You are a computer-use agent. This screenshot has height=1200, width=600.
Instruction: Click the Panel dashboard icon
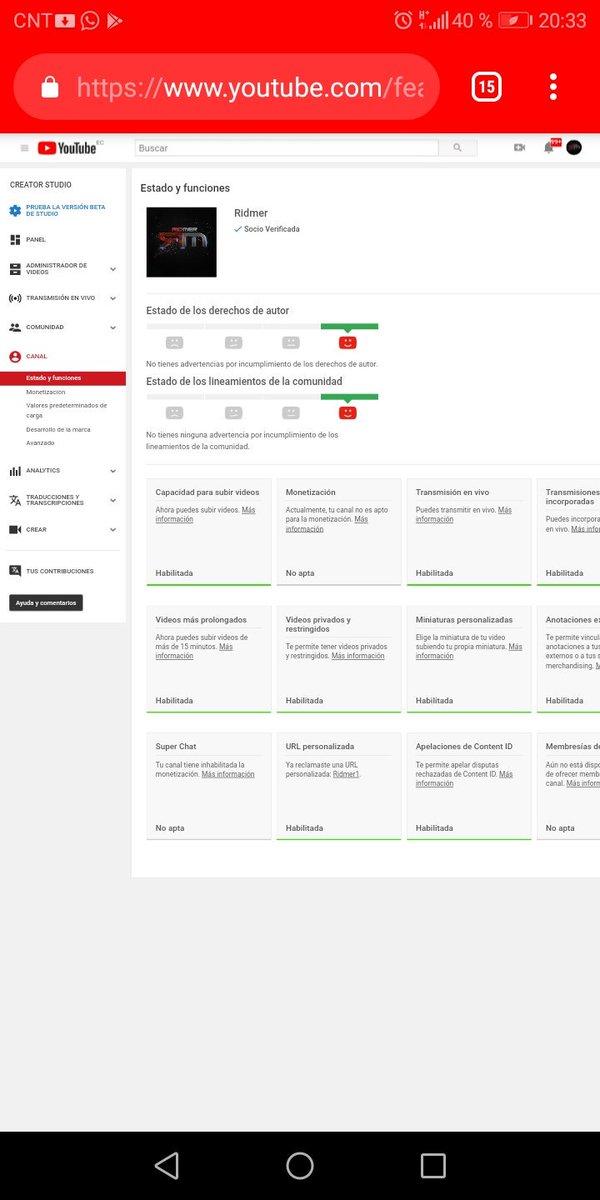click(15, 240)
